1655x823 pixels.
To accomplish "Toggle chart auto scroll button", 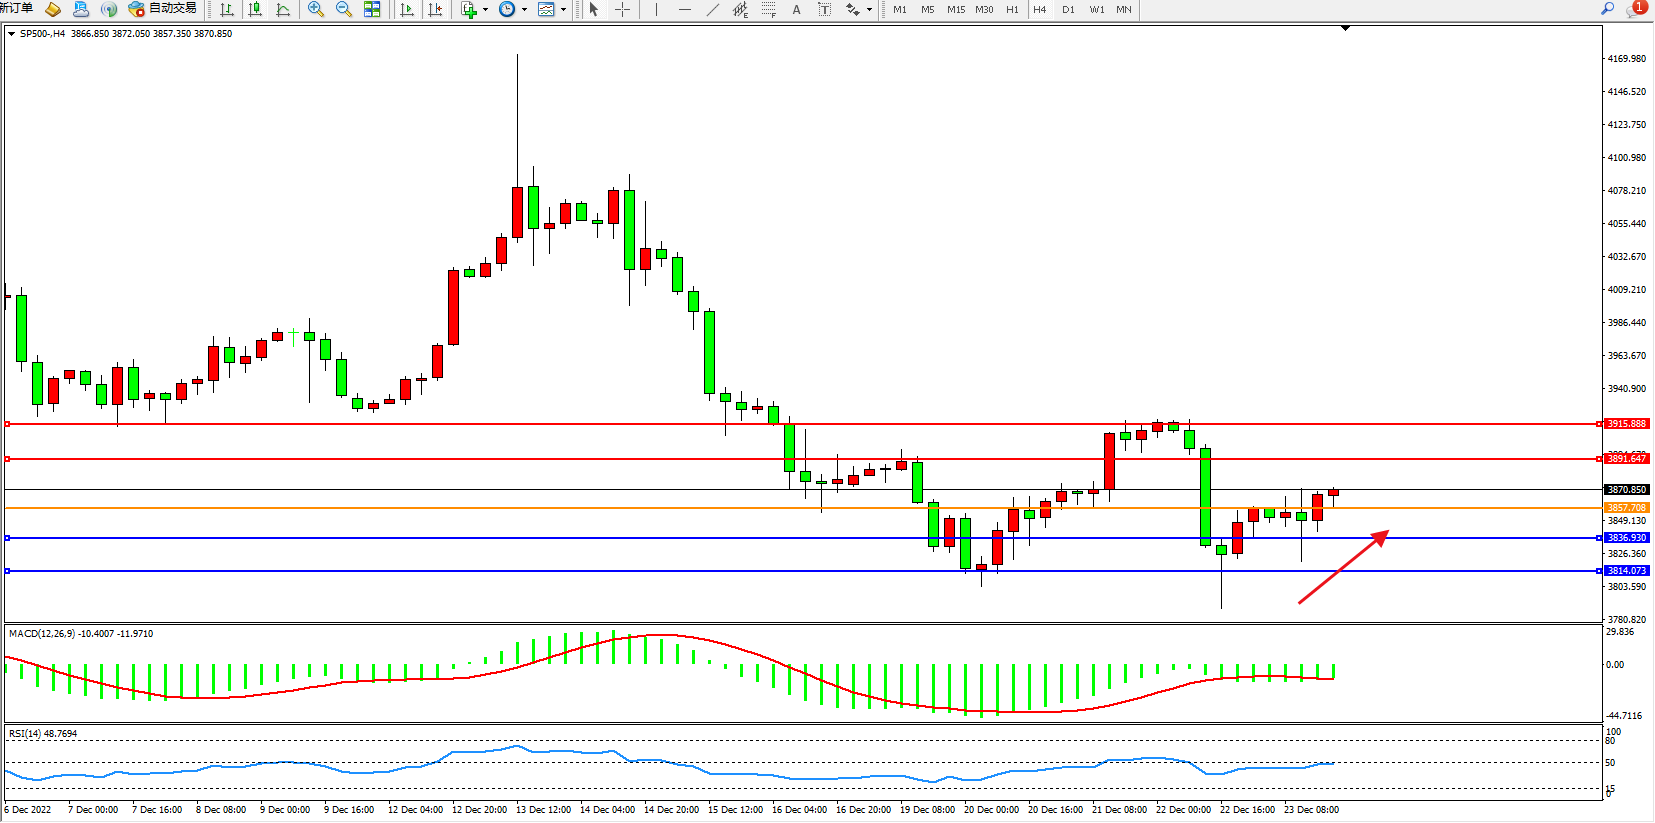I will (x=407, y=9).
